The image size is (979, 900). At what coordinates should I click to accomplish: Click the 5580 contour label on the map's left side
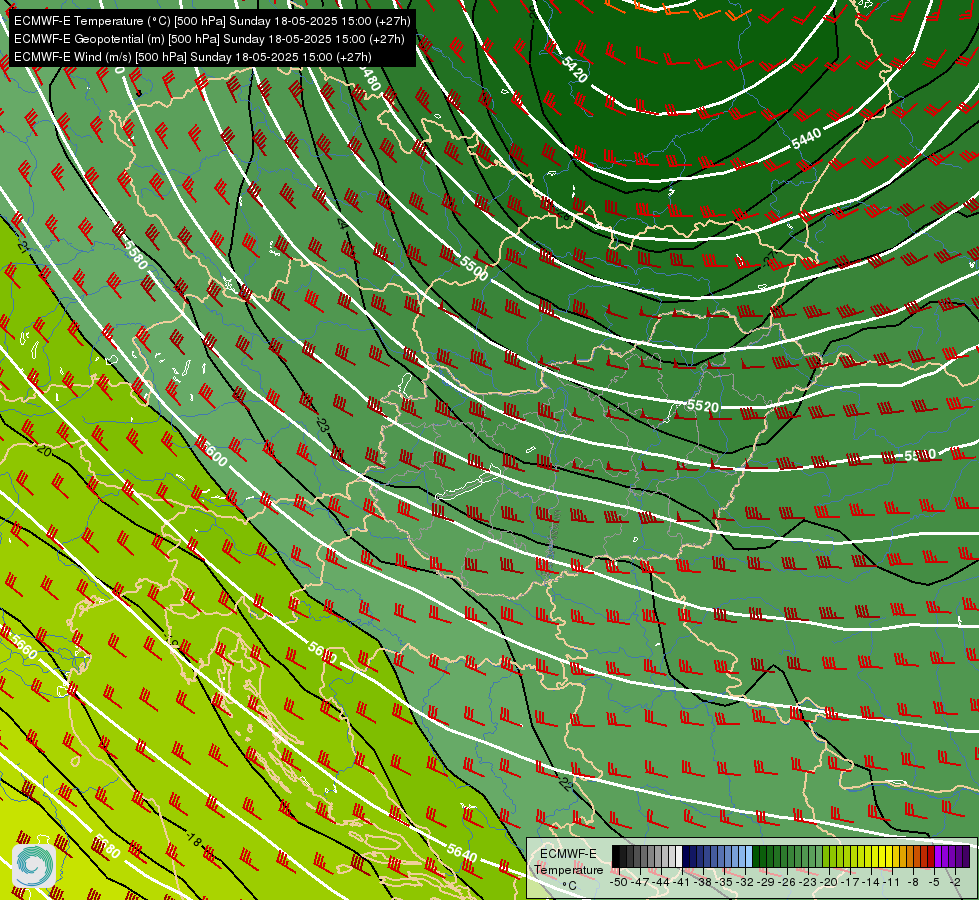[x=135, y=255]
